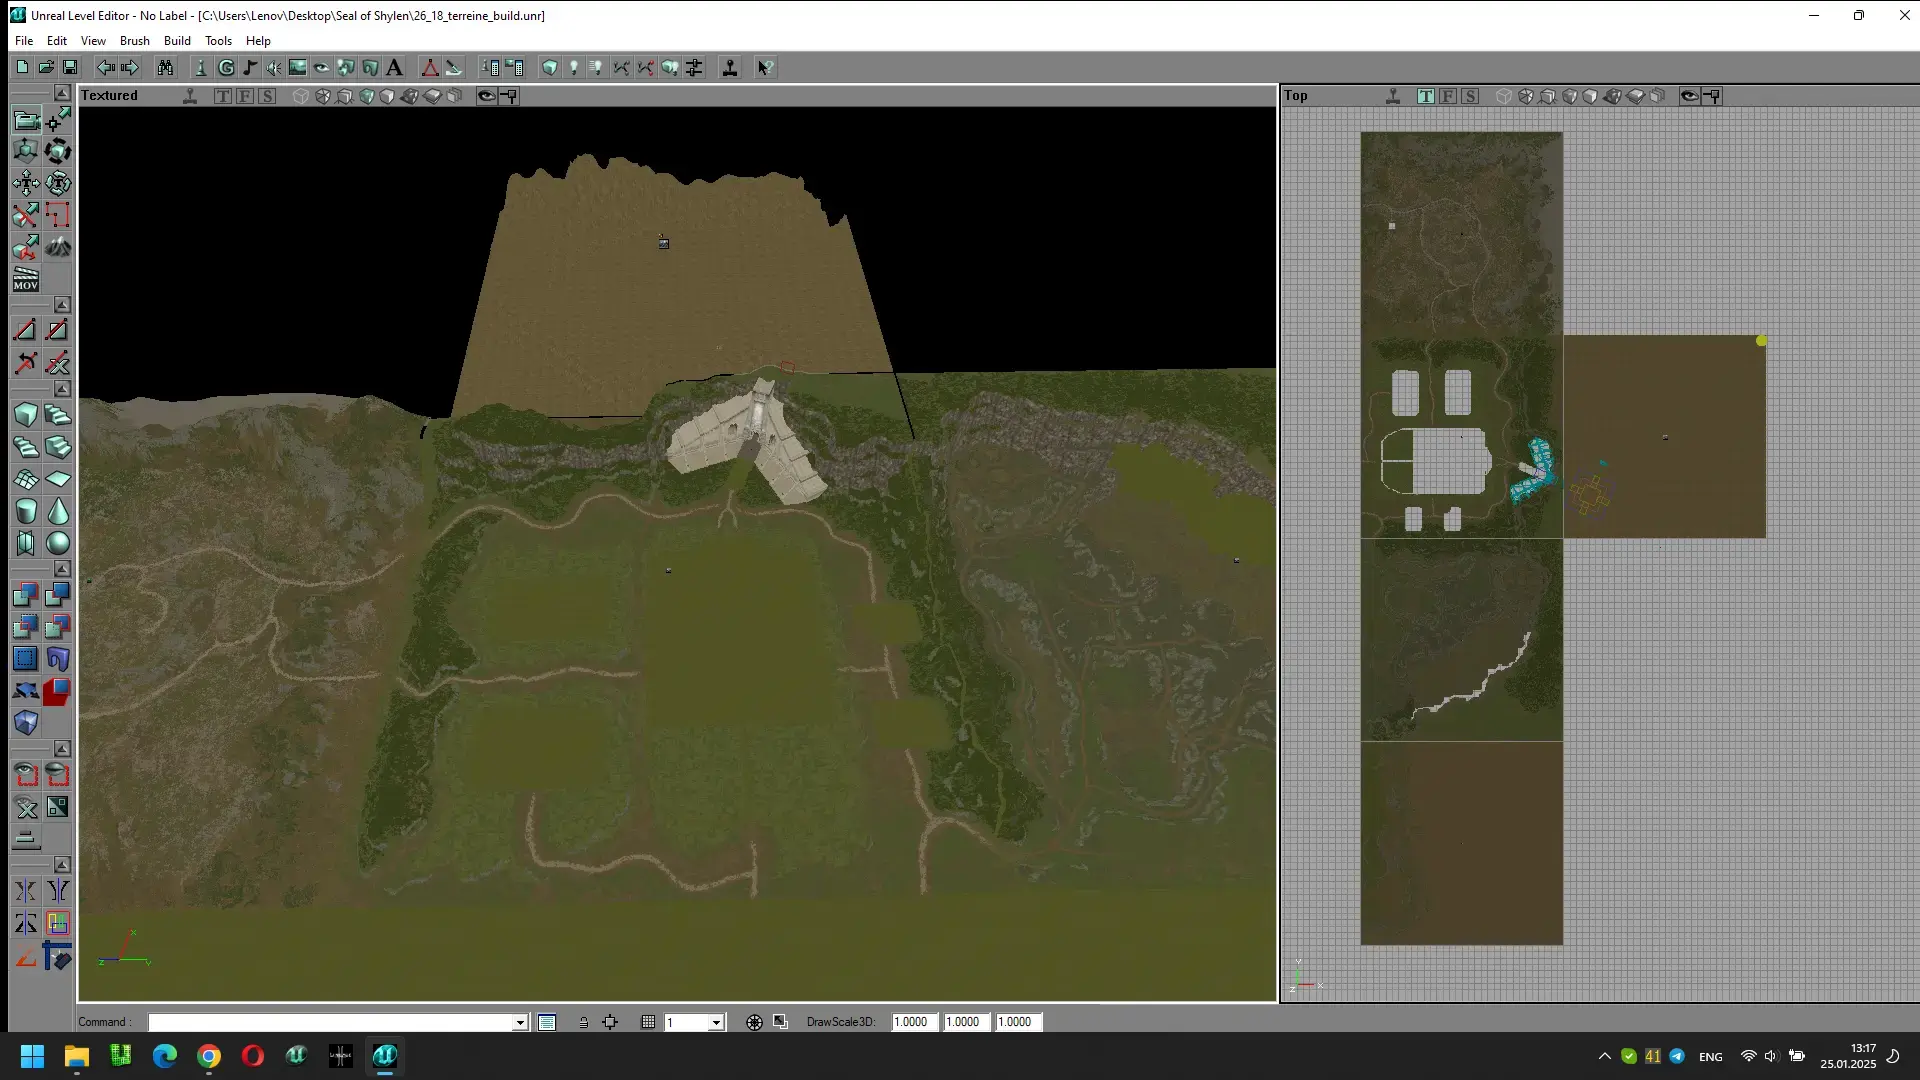Collapse the mirror tools group arrow
Image resolution: width=1920 pixels, height=1080 pixels.
(62, 865)
